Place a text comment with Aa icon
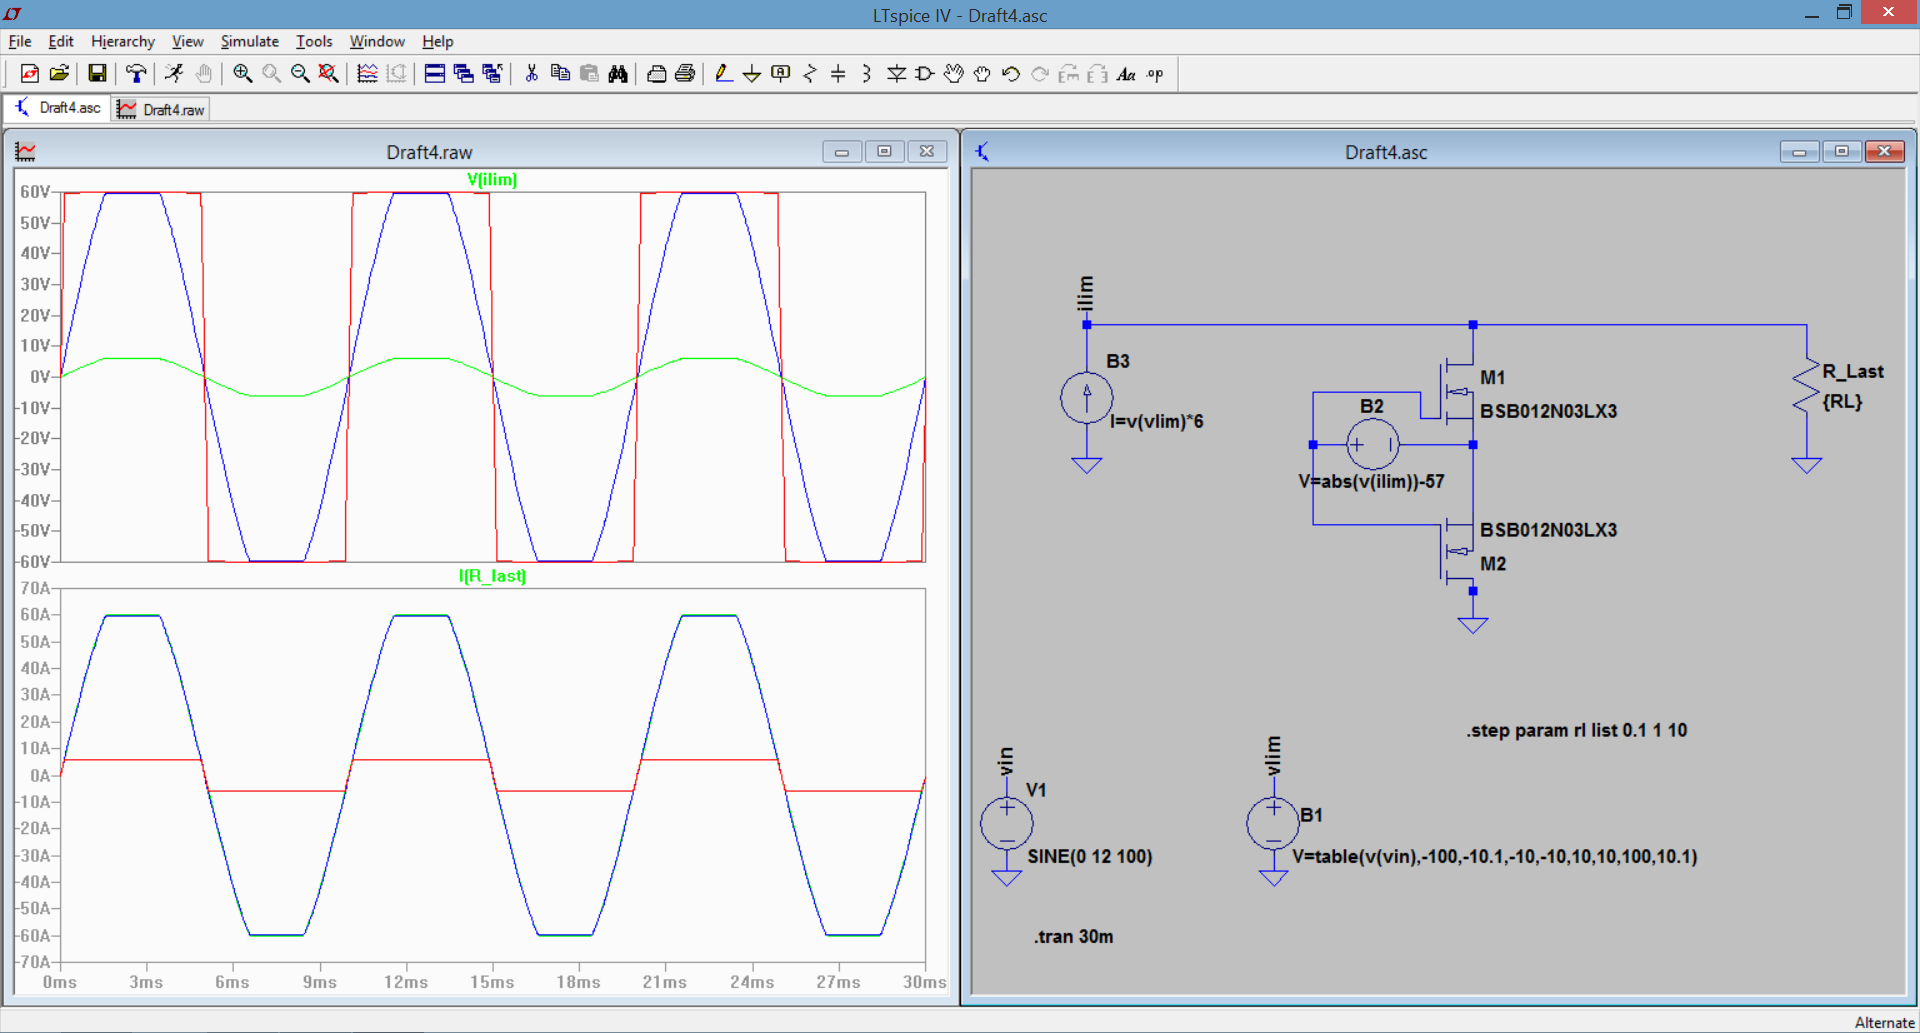This screenshot has width=1920, height=1033. 1126,73
